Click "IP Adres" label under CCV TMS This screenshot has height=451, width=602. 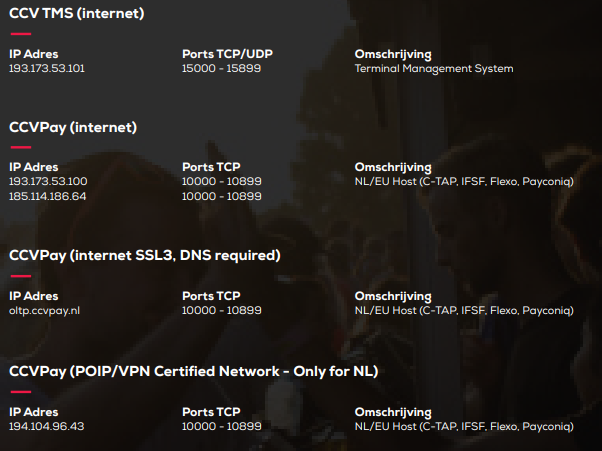pyautogui.click(x=34, y=53)
